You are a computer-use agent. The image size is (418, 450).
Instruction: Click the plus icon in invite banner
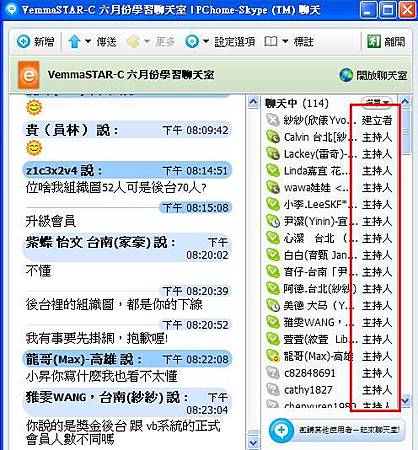(281, 430)
